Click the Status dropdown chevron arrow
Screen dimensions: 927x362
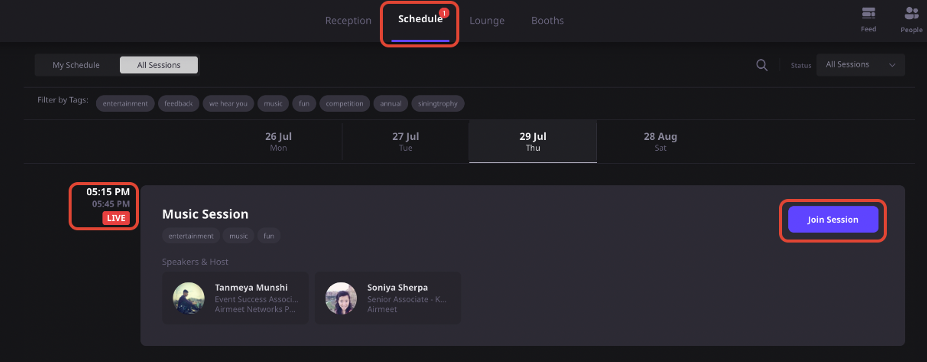[892, 65]
